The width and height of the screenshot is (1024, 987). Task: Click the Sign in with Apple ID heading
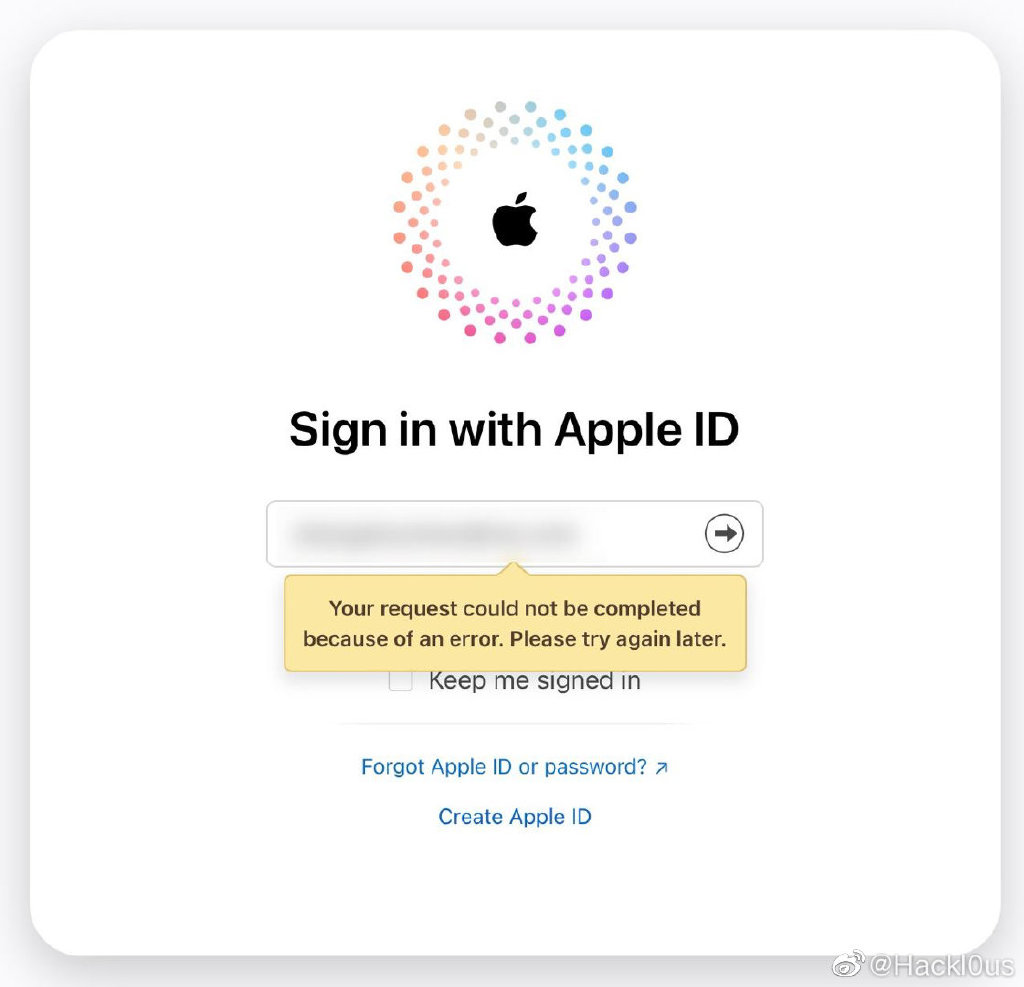514,430
